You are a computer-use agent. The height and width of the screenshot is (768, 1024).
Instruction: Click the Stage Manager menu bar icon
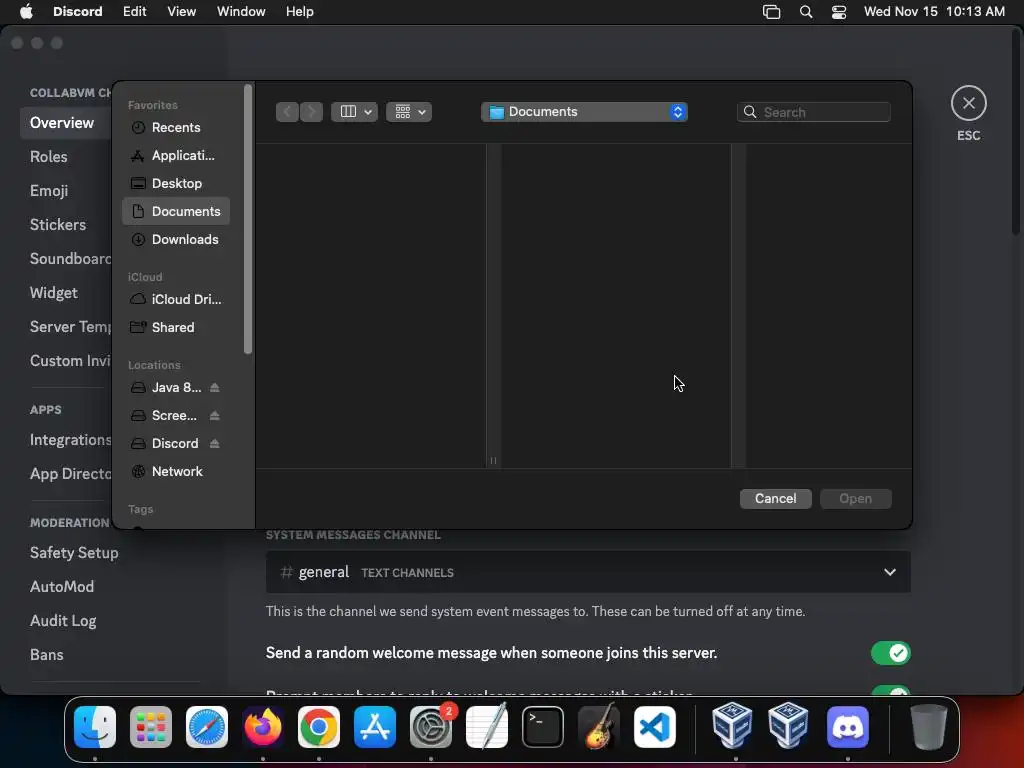[x=771, y=12]
